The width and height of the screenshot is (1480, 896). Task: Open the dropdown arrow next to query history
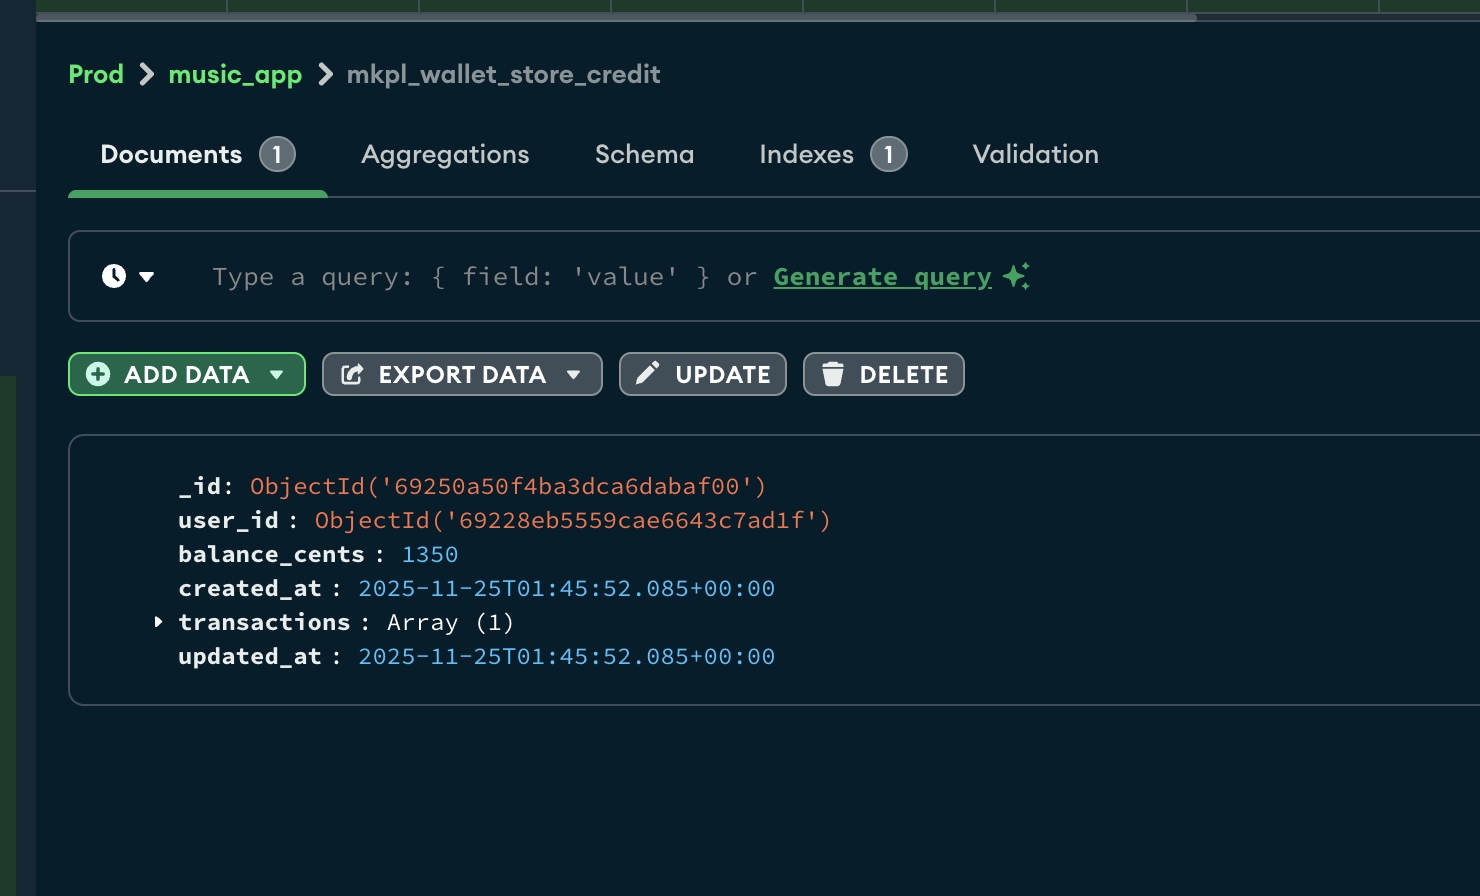click(147, 277)
